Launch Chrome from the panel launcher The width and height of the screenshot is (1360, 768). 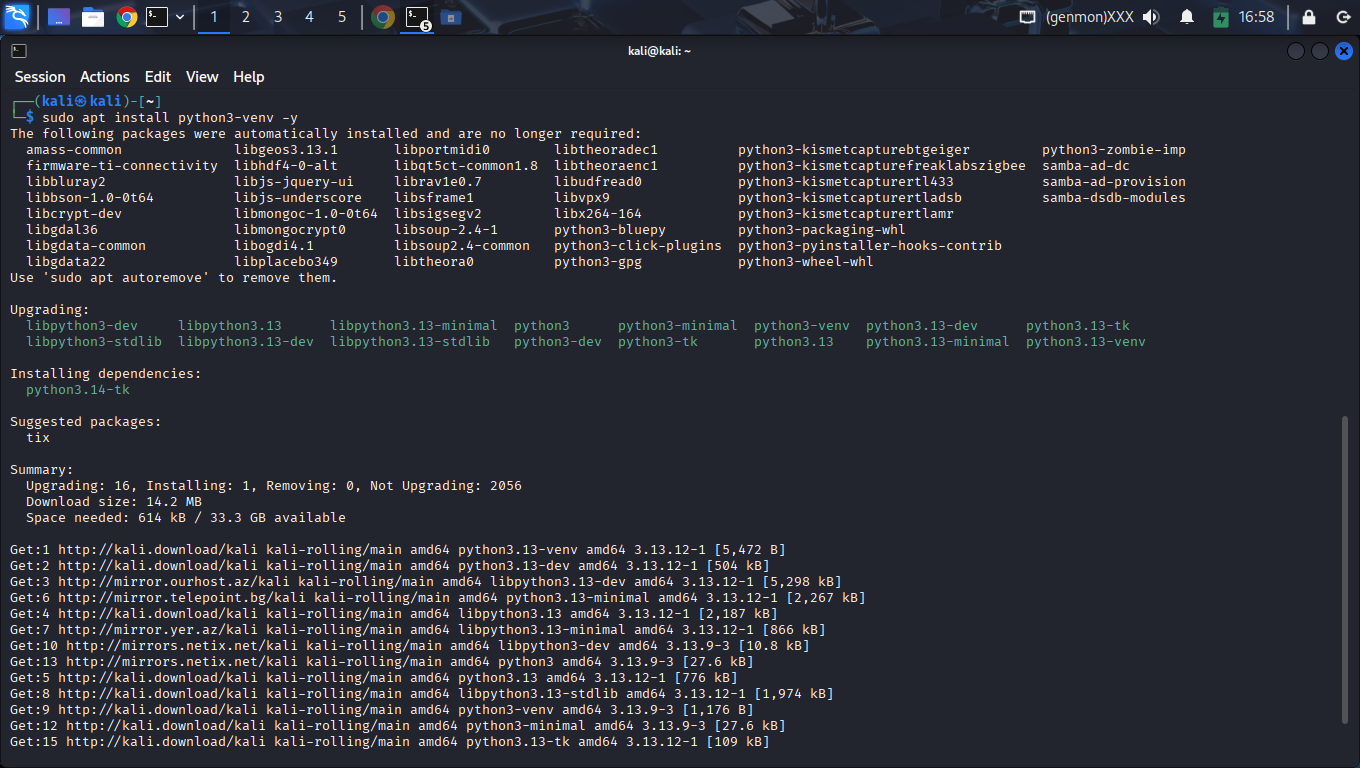point(126,17)
